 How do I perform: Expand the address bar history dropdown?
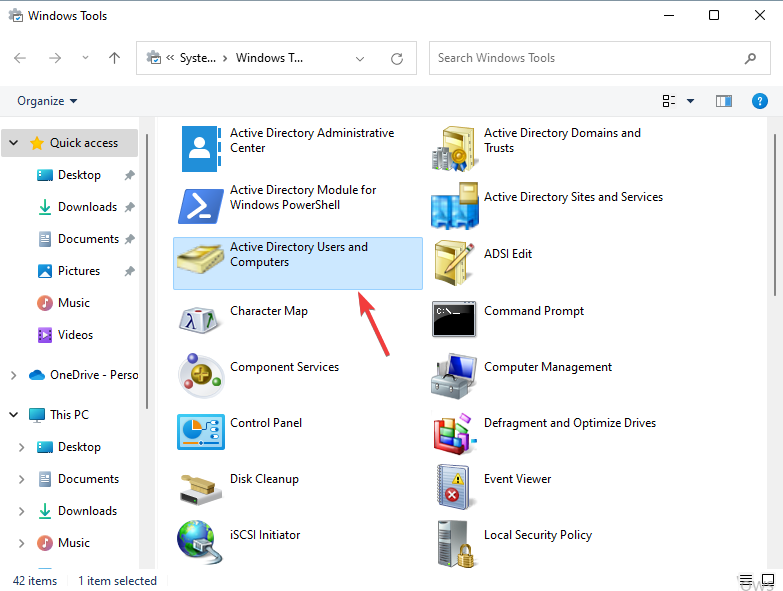(x=360, y=59)
